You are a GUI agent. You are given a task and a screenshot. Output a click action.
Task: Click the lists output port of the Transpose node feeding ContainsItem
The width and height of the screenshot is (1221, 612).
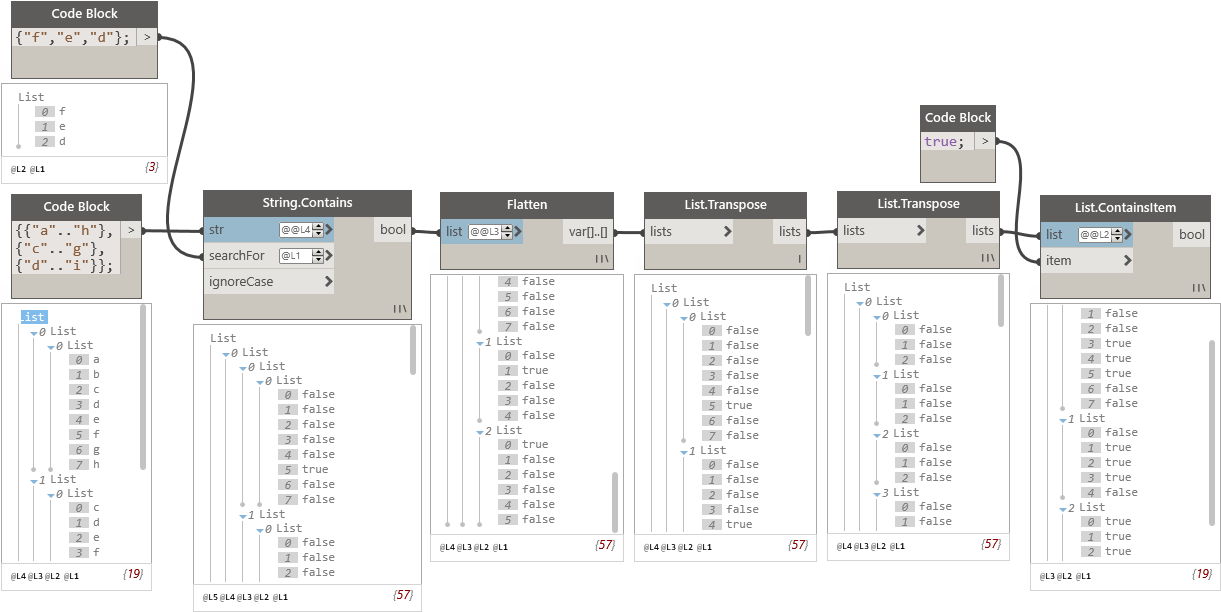point(983,230)
